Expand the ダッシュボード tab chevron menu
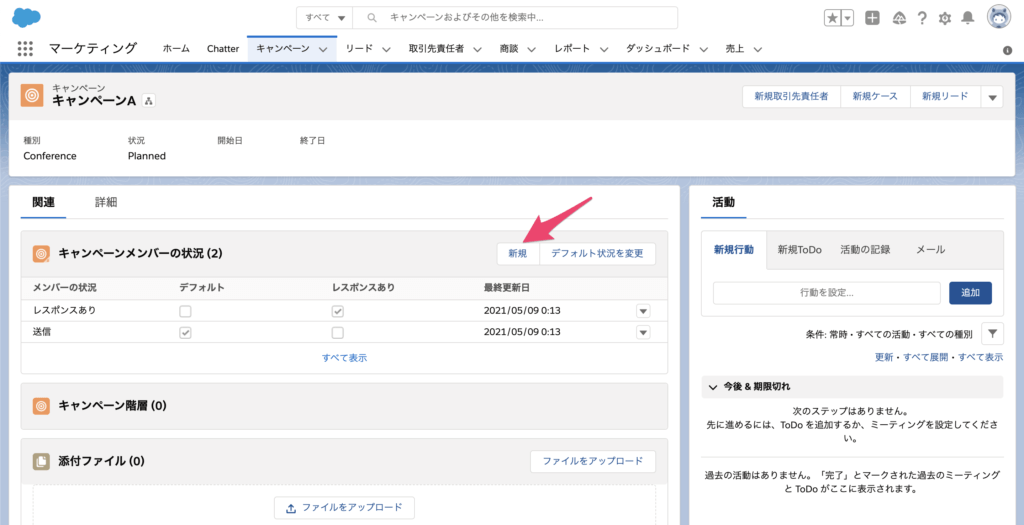The image size is (1024, 525). click(x=703, y=49)
